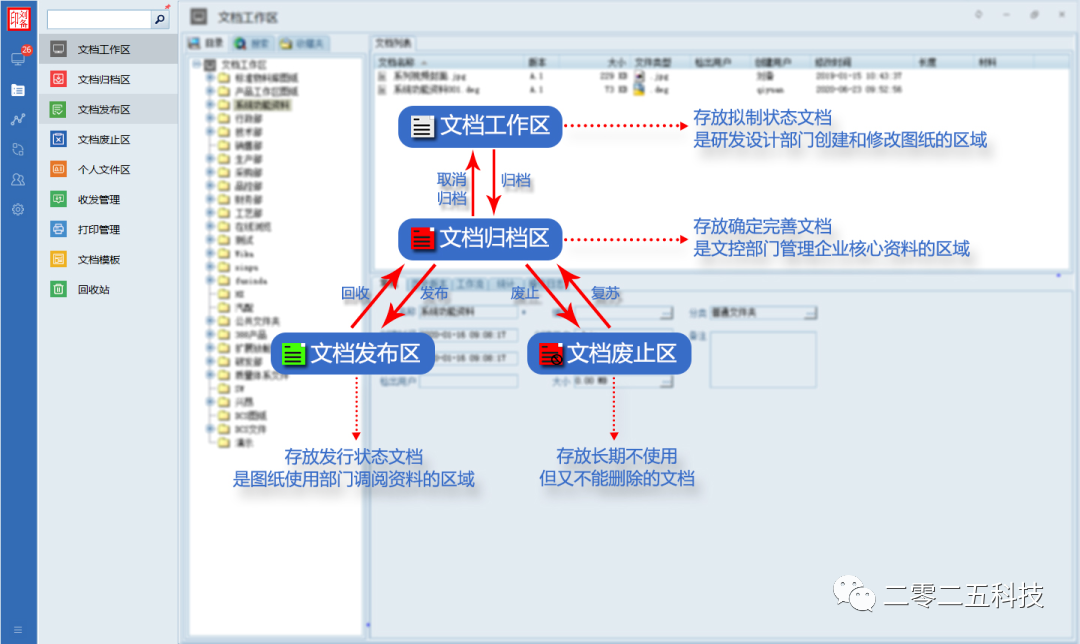Collapse the 文档工作区 root tree node

pyautogui.click(x=197, y=64)
